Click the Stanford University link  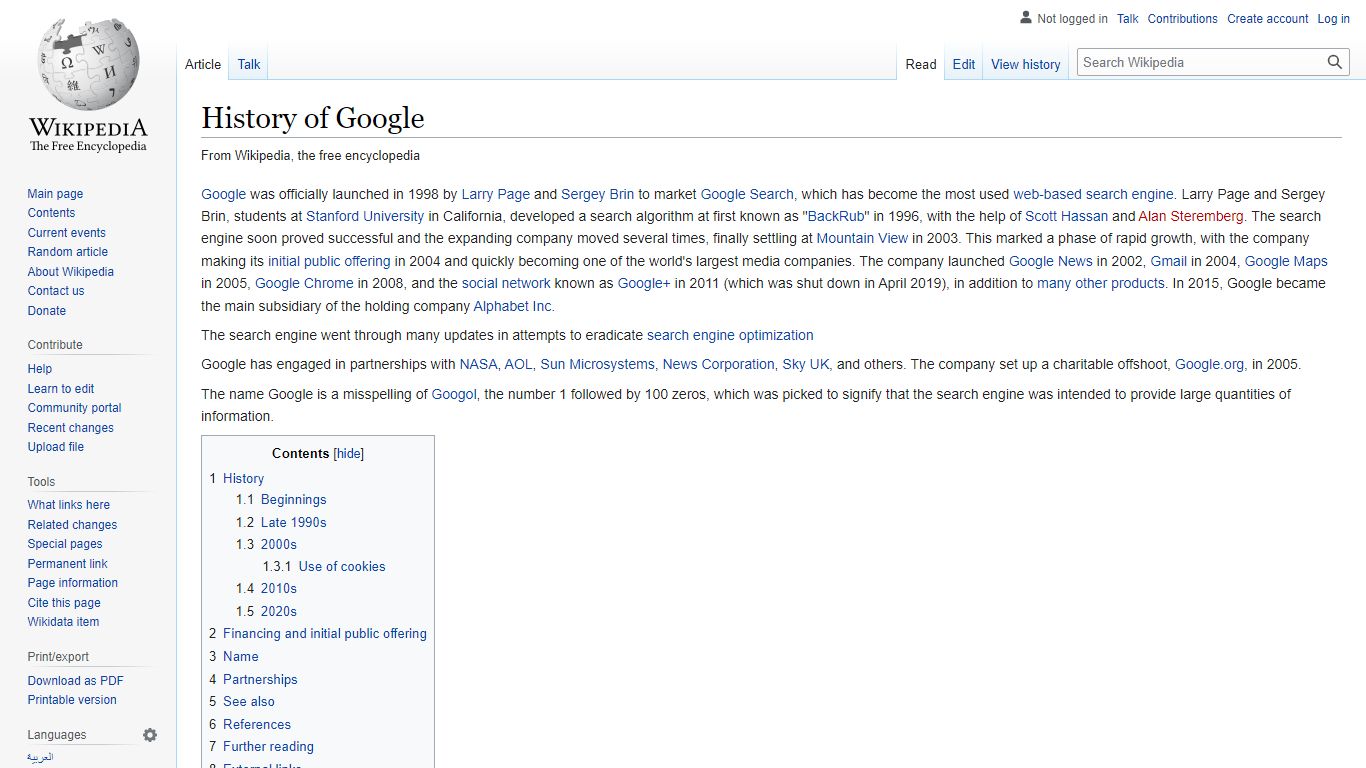click(x=366, y=216)
